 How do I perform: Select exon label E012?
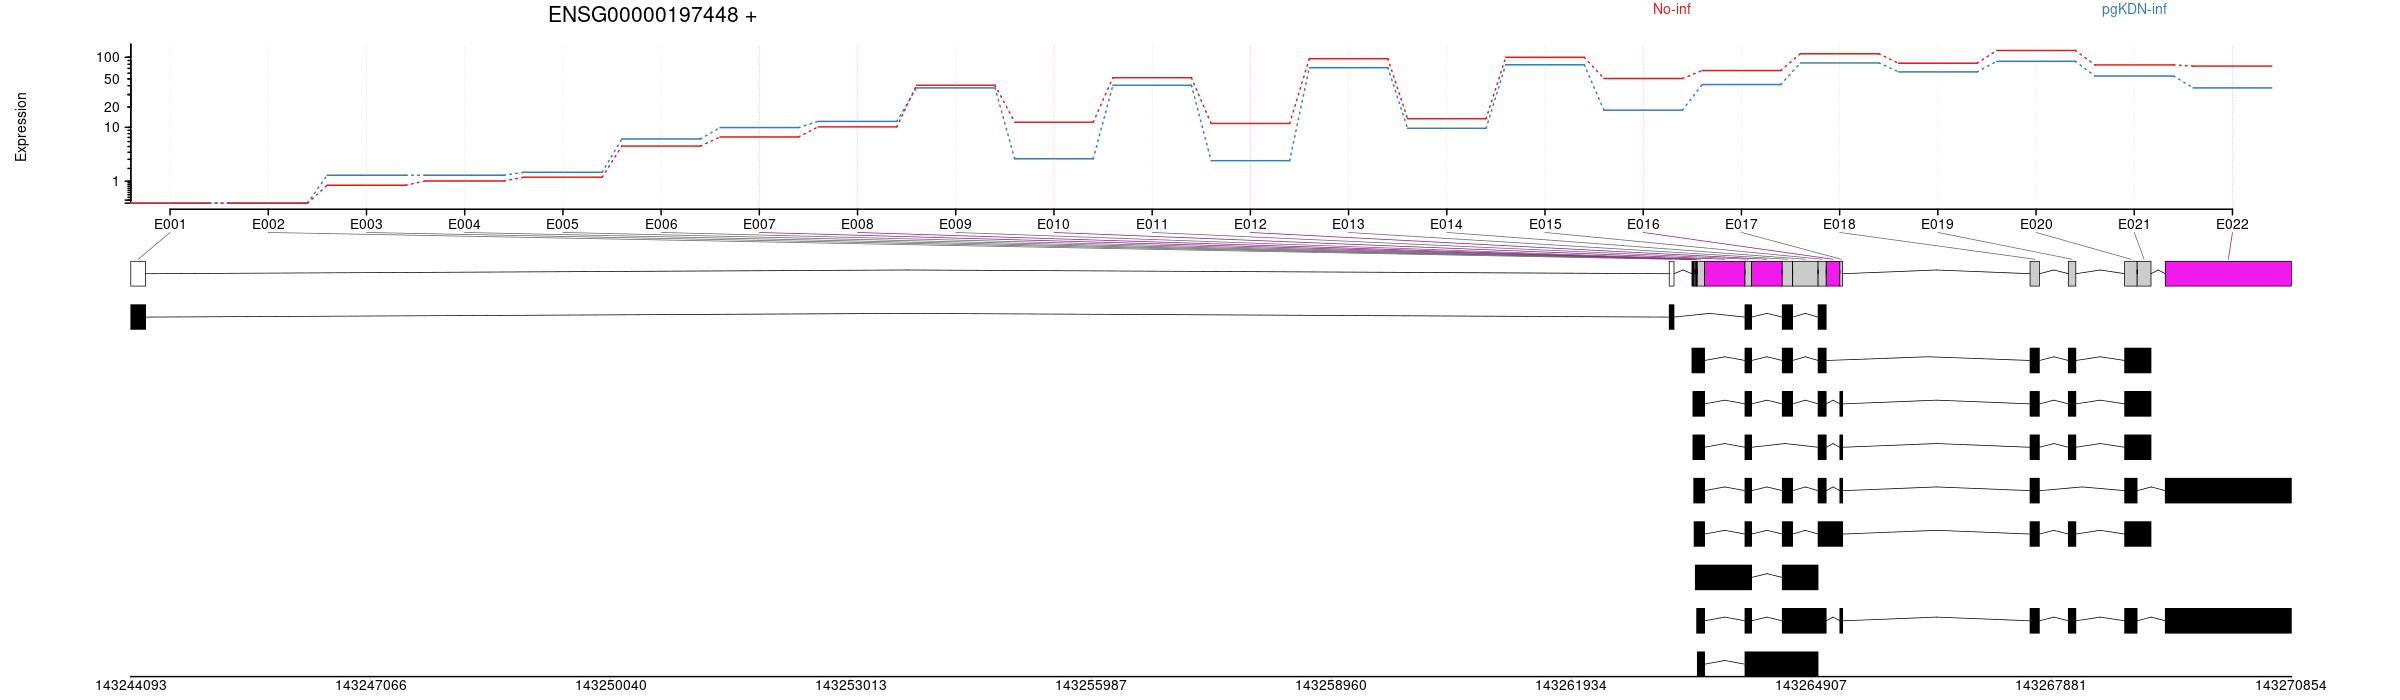(x=1250, y=224)
